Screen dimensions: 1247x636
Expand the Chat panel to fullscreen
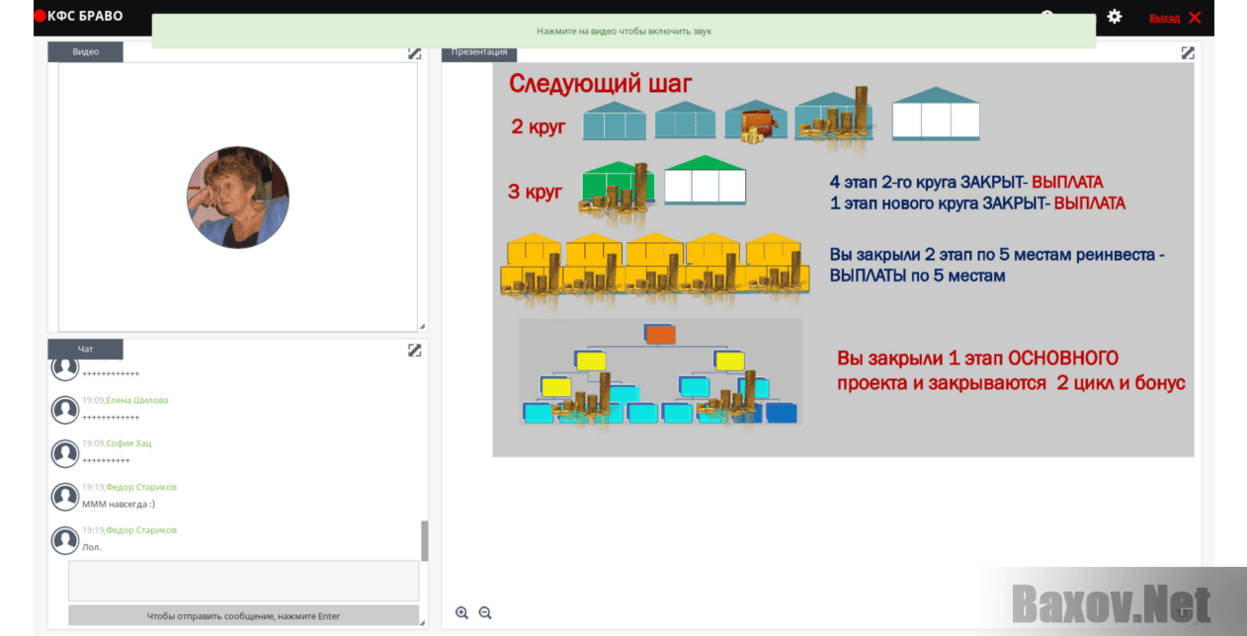[415, 350]
